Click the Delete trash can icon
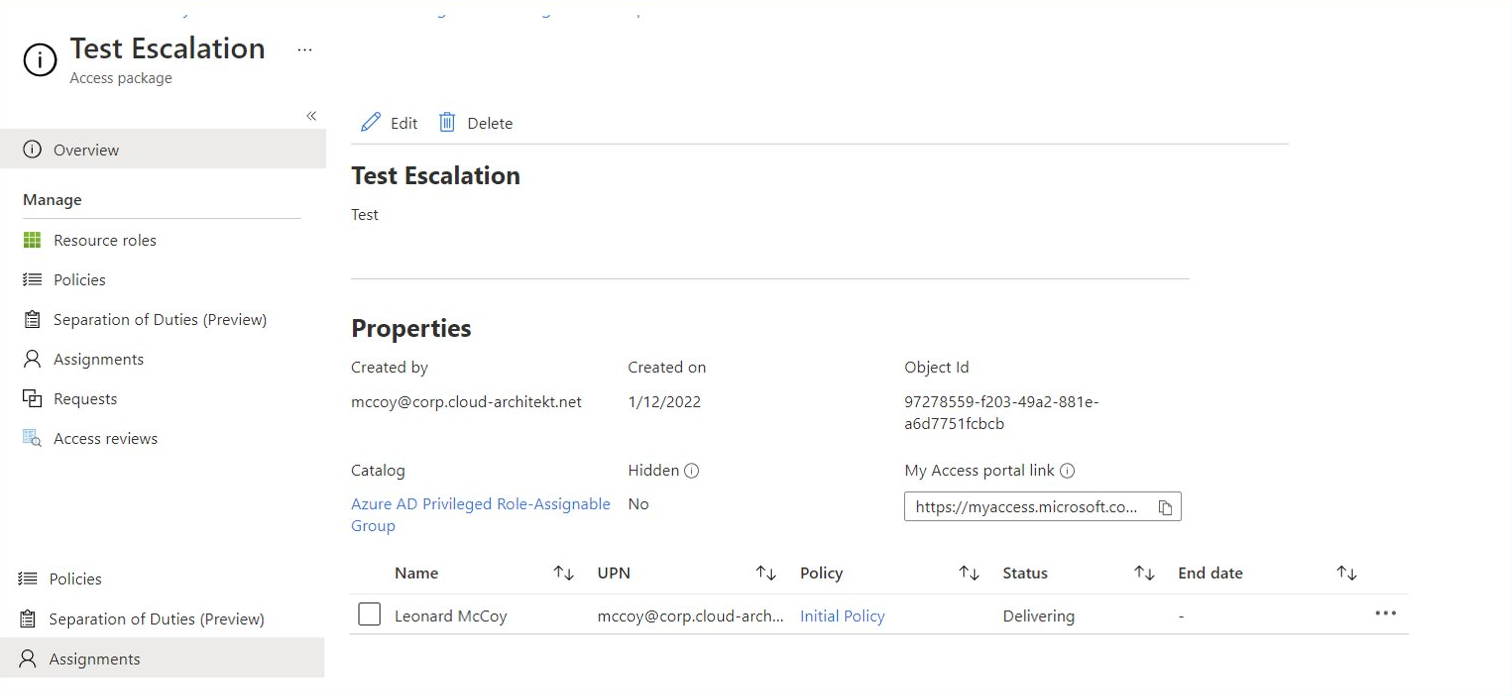The width and height of the screenshot is (1512, 696). click(x=447, y=122)
